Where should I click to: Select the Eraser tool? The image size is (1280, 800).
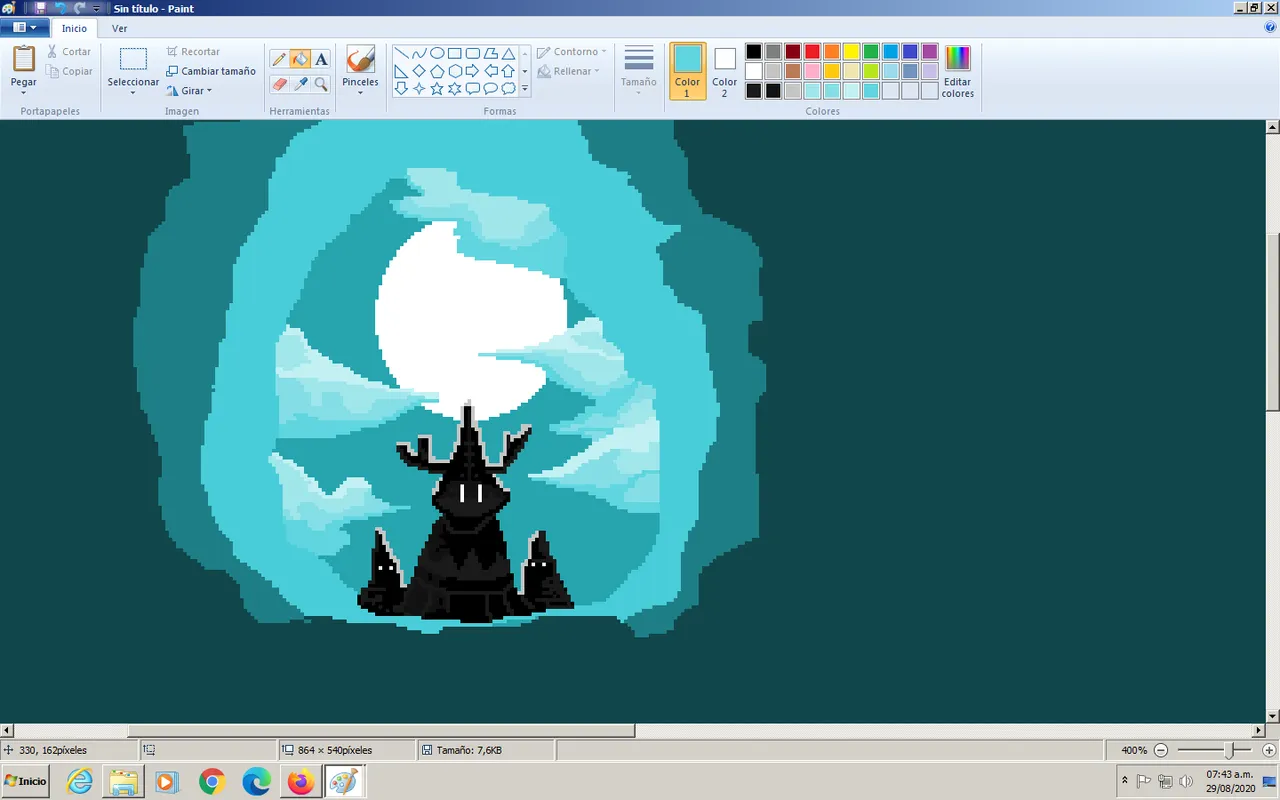[x=279, y=84]
